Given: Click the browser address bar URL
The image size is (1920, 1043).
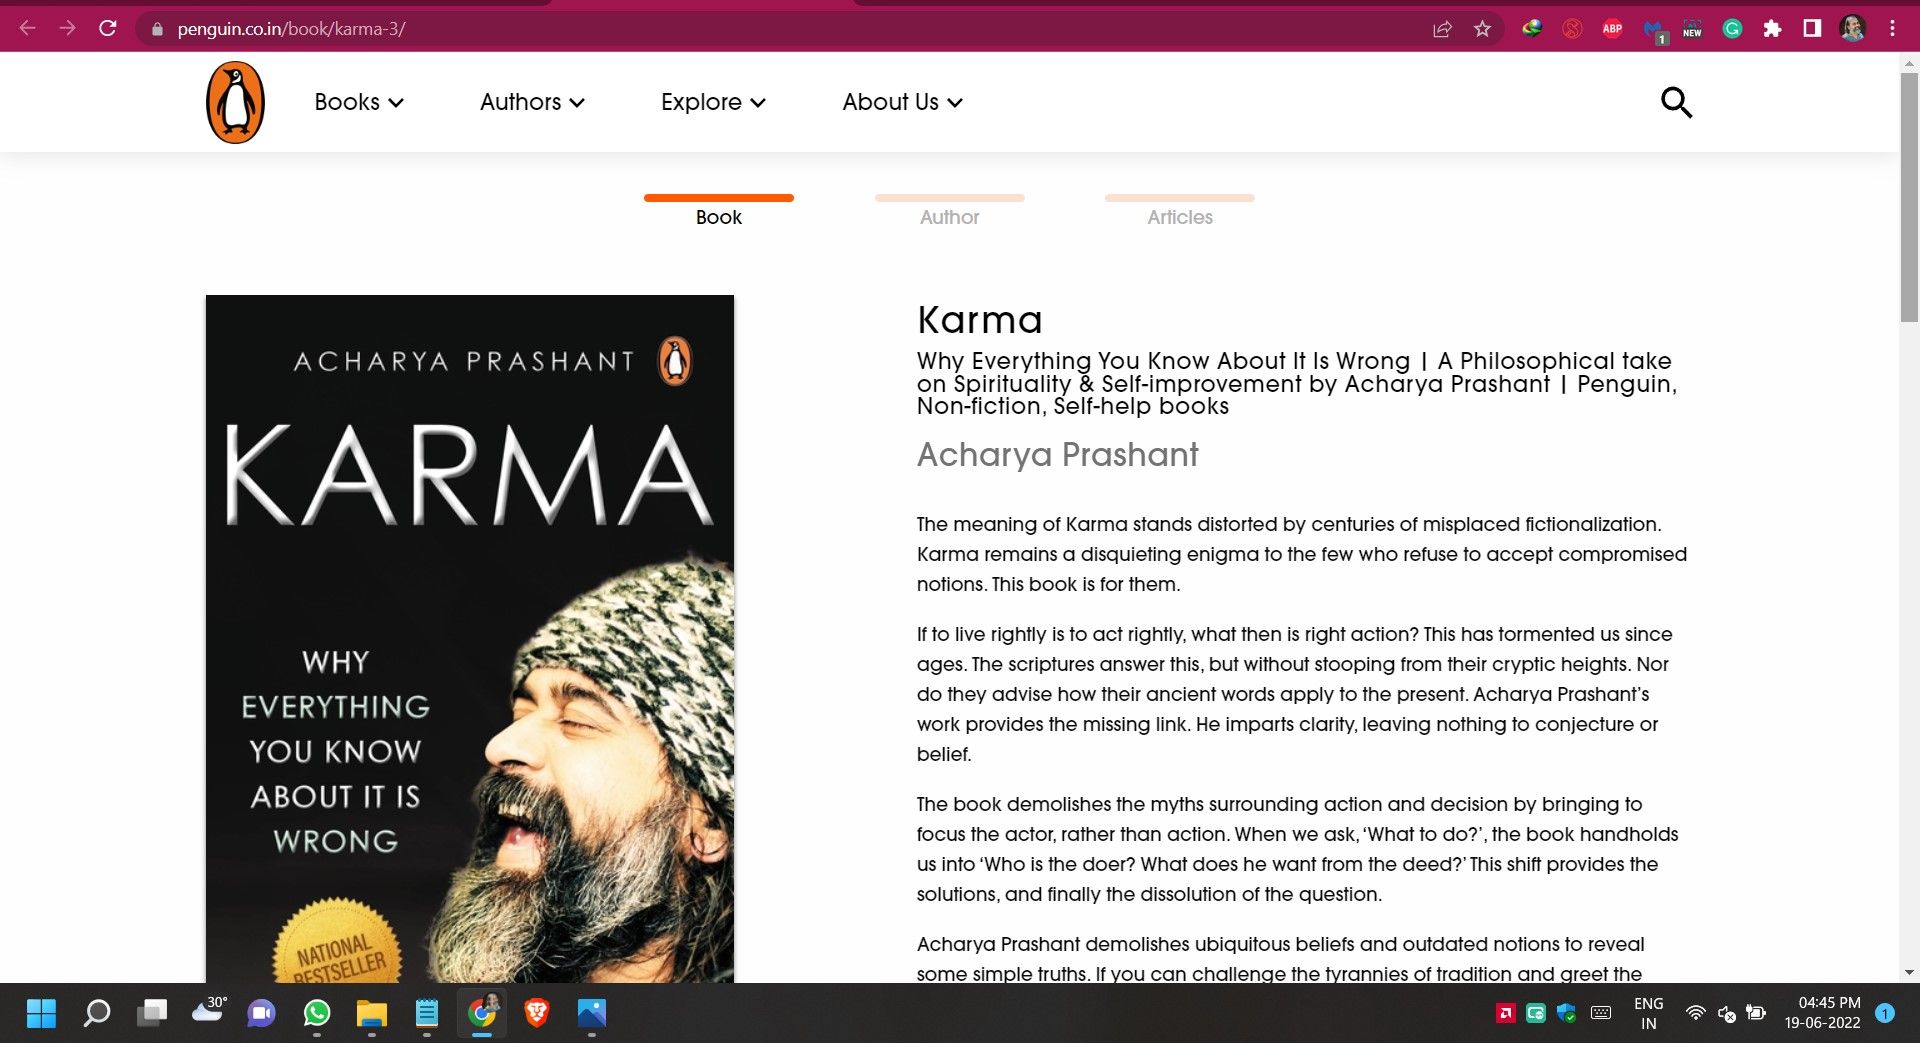Looking at the screenshot, I should tap(291, 29).
